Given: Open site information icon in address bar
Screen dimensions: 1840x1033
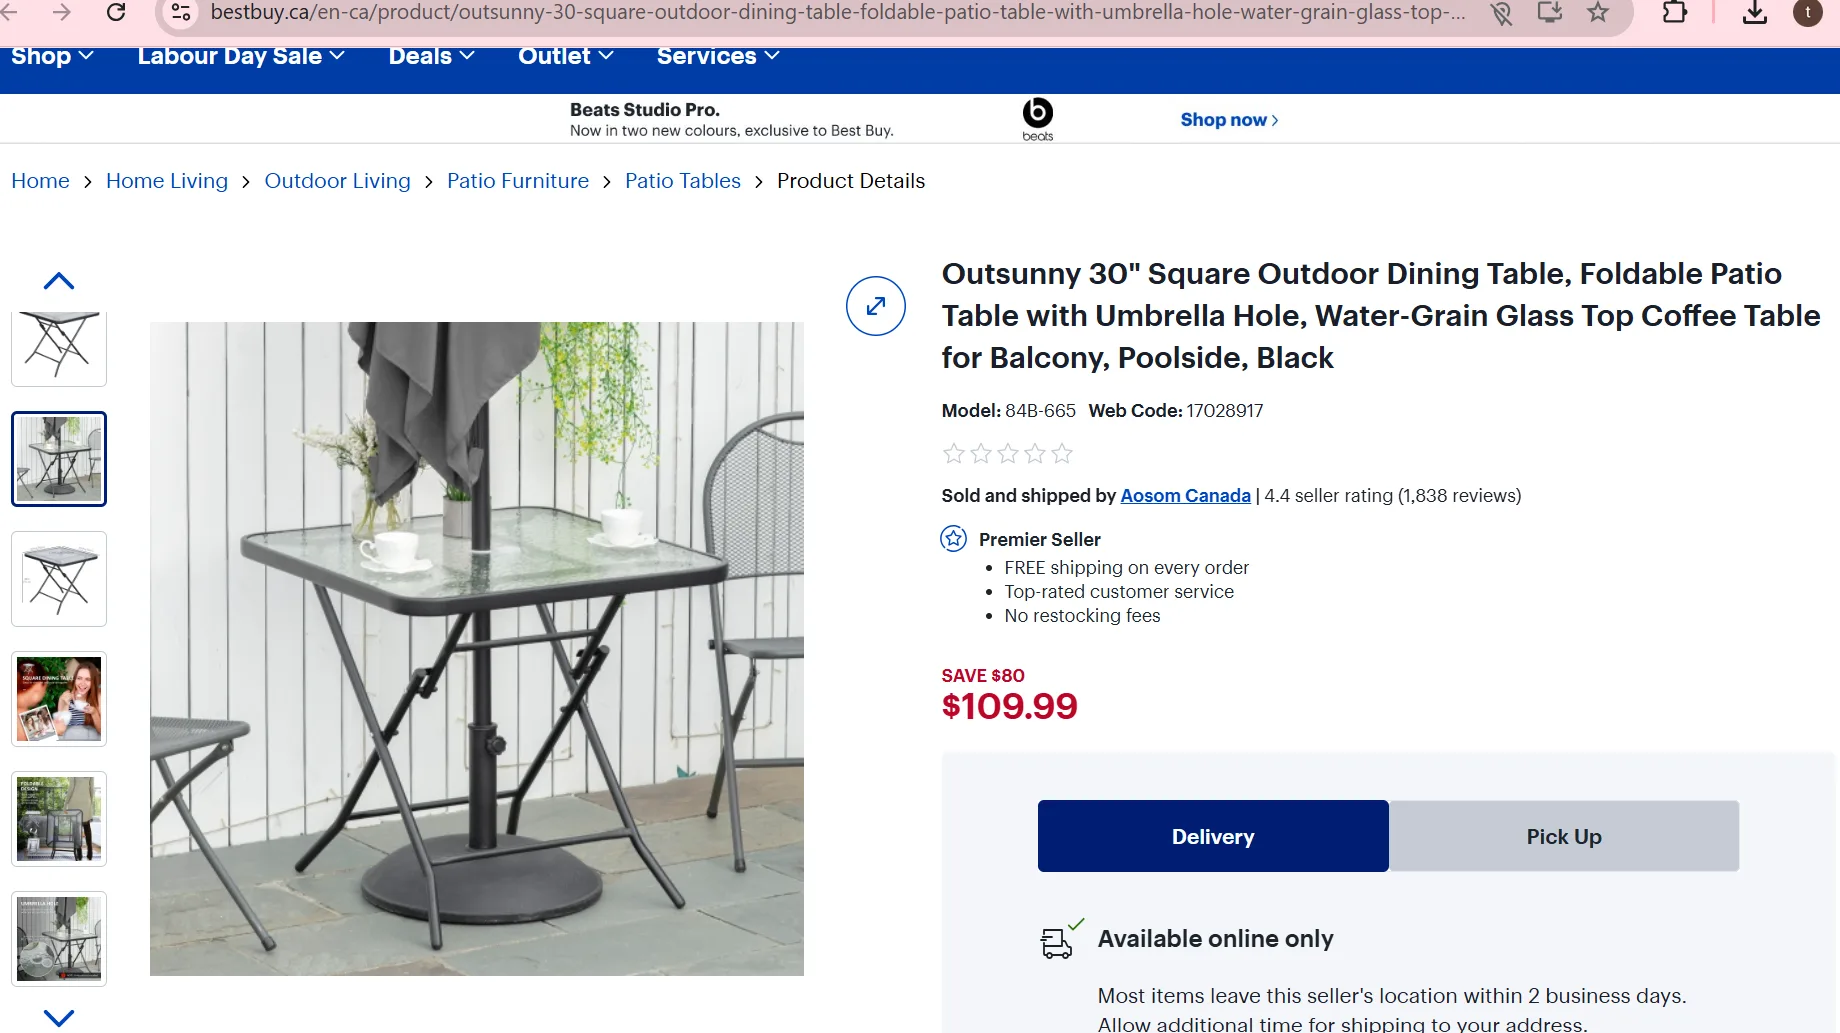Looking at the screenshot, I should click(181, 12).
